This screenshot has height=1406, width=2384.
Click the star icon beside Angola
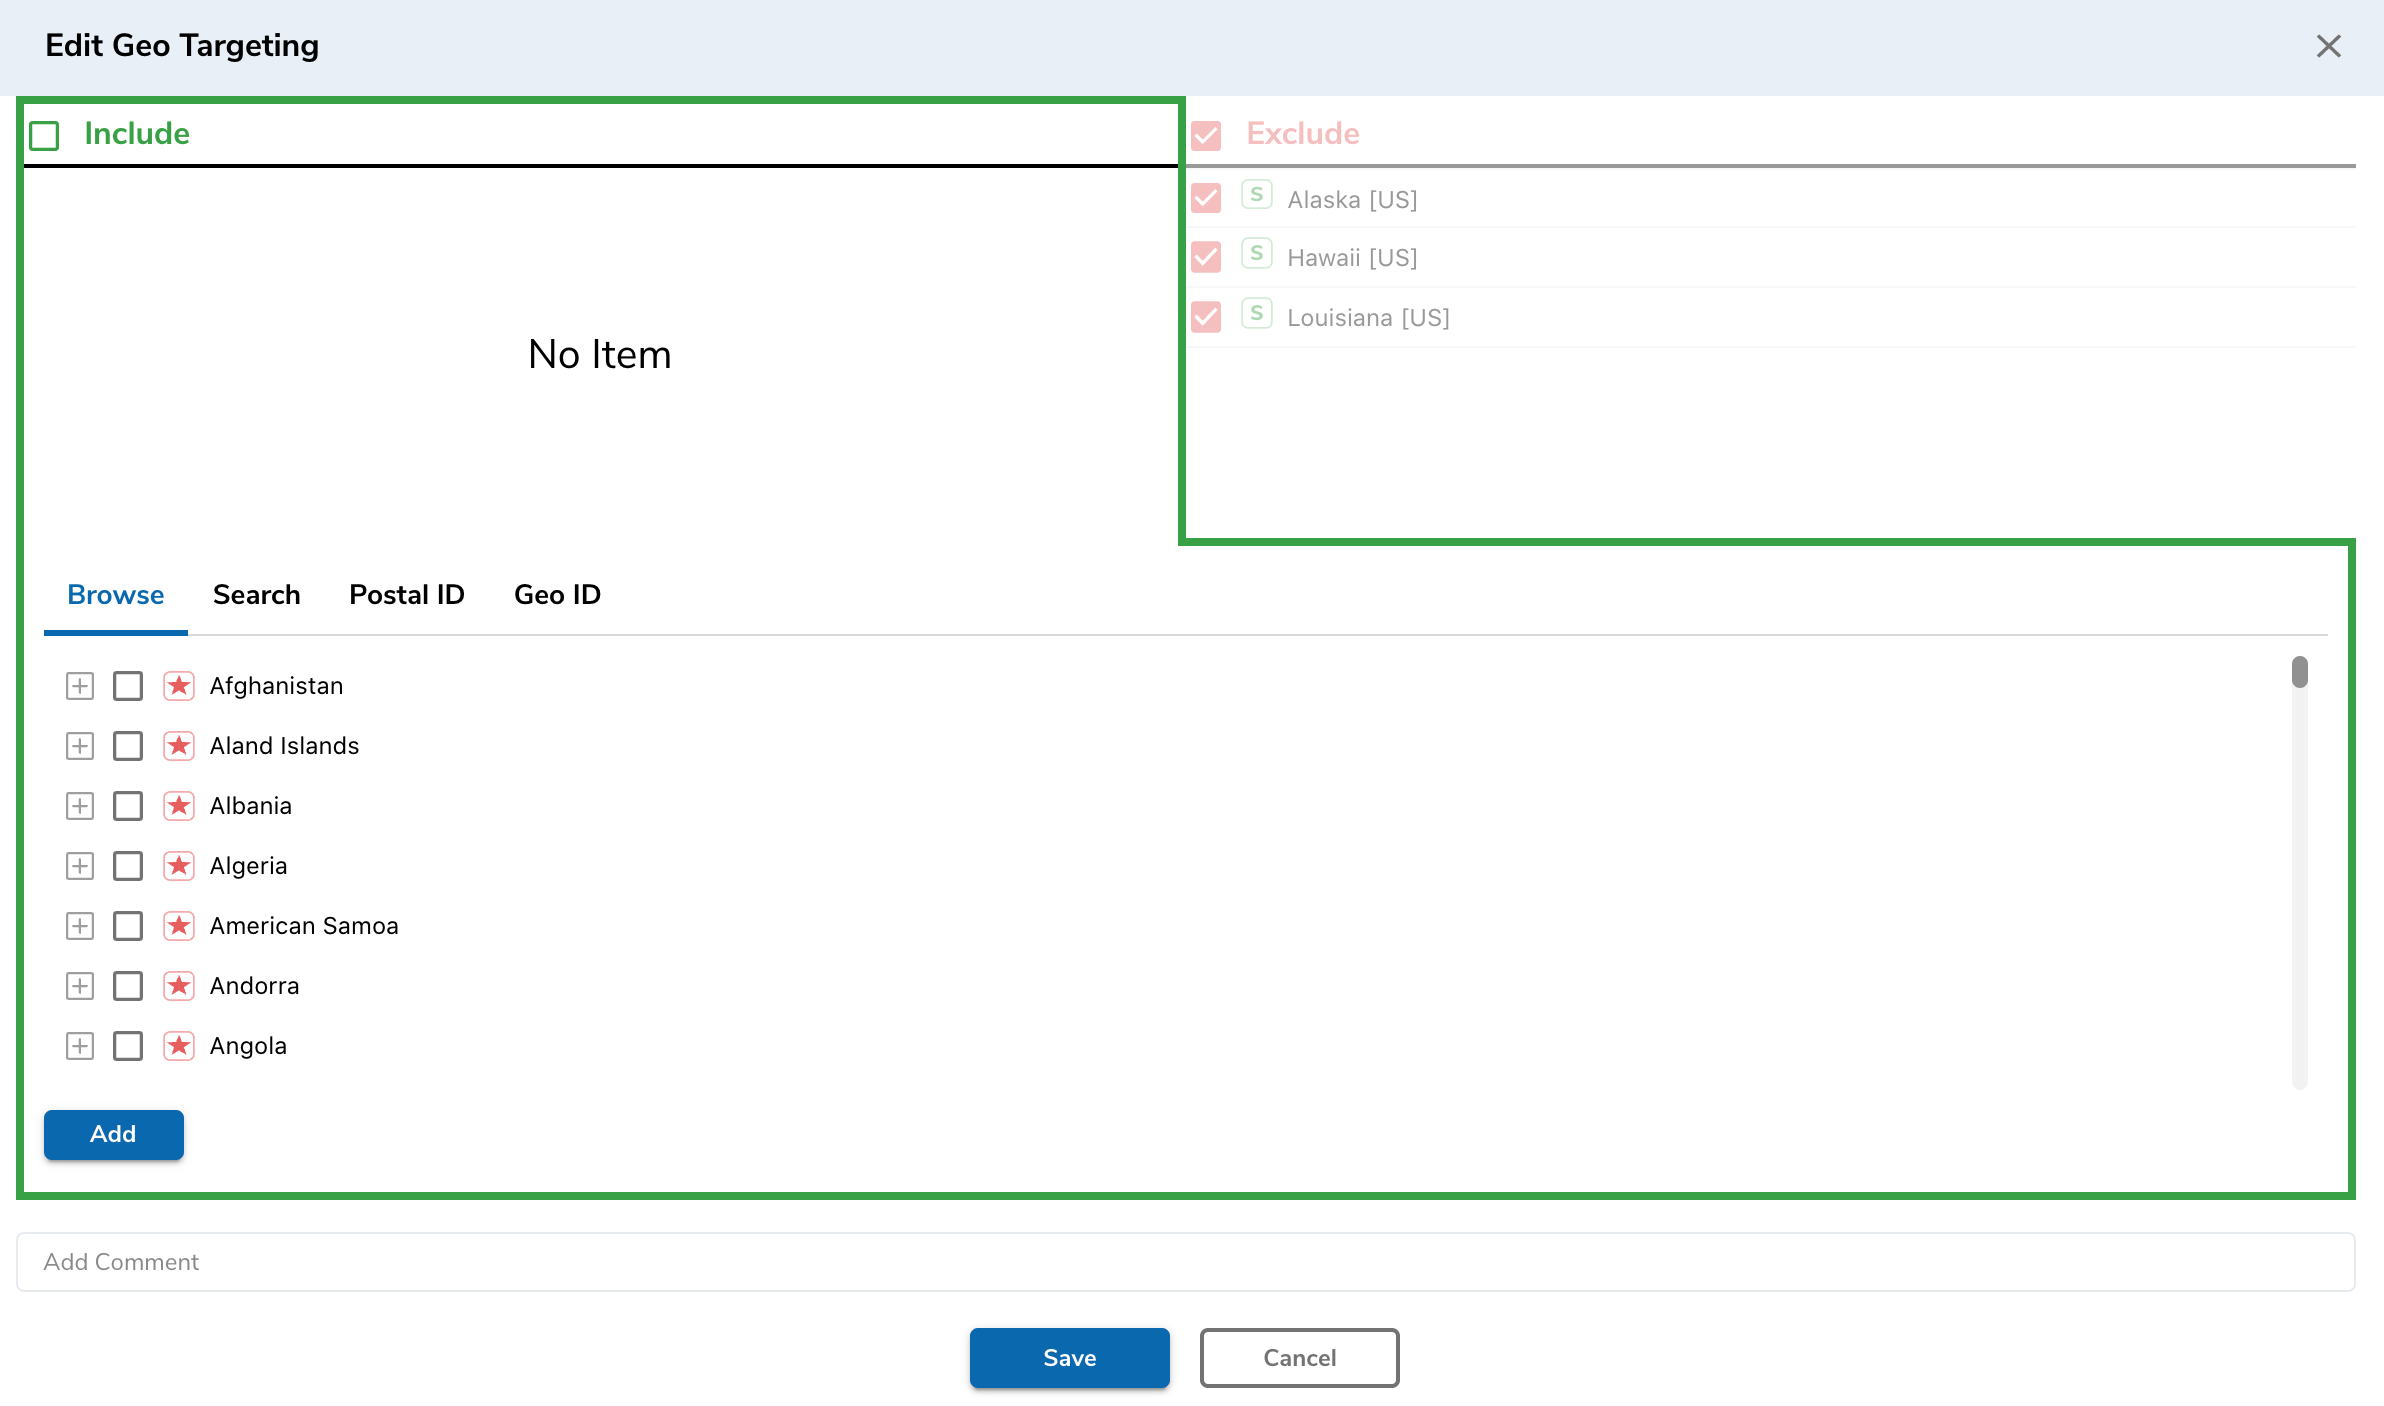tap(179, 1046)
